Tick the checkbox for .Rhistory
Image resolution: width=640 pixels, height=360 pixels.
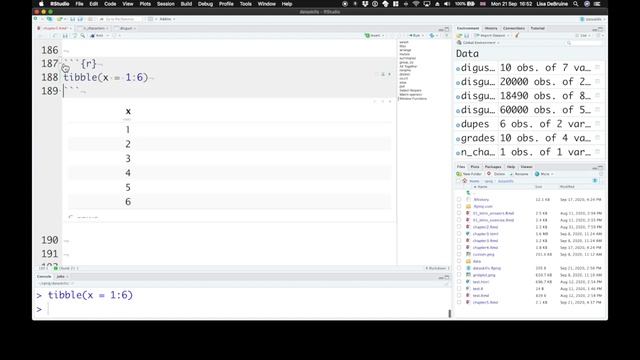459,200
